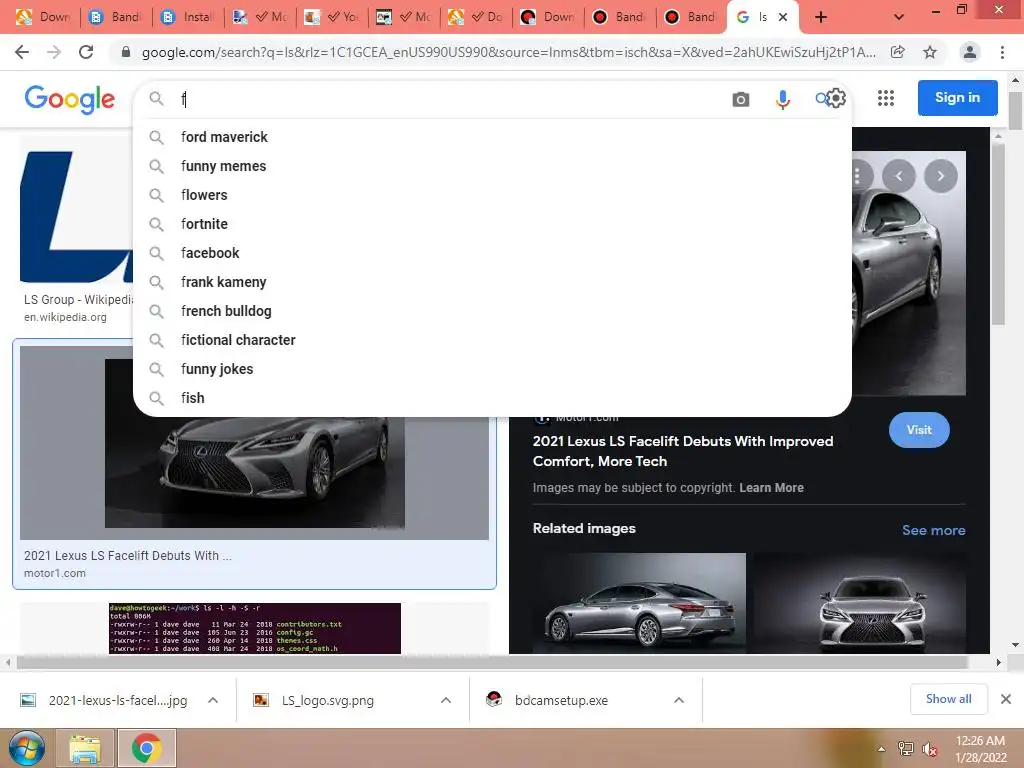Click the motor1.com source under selected result
Screen dimensions: 1024x768
click(x=55, y=573)
